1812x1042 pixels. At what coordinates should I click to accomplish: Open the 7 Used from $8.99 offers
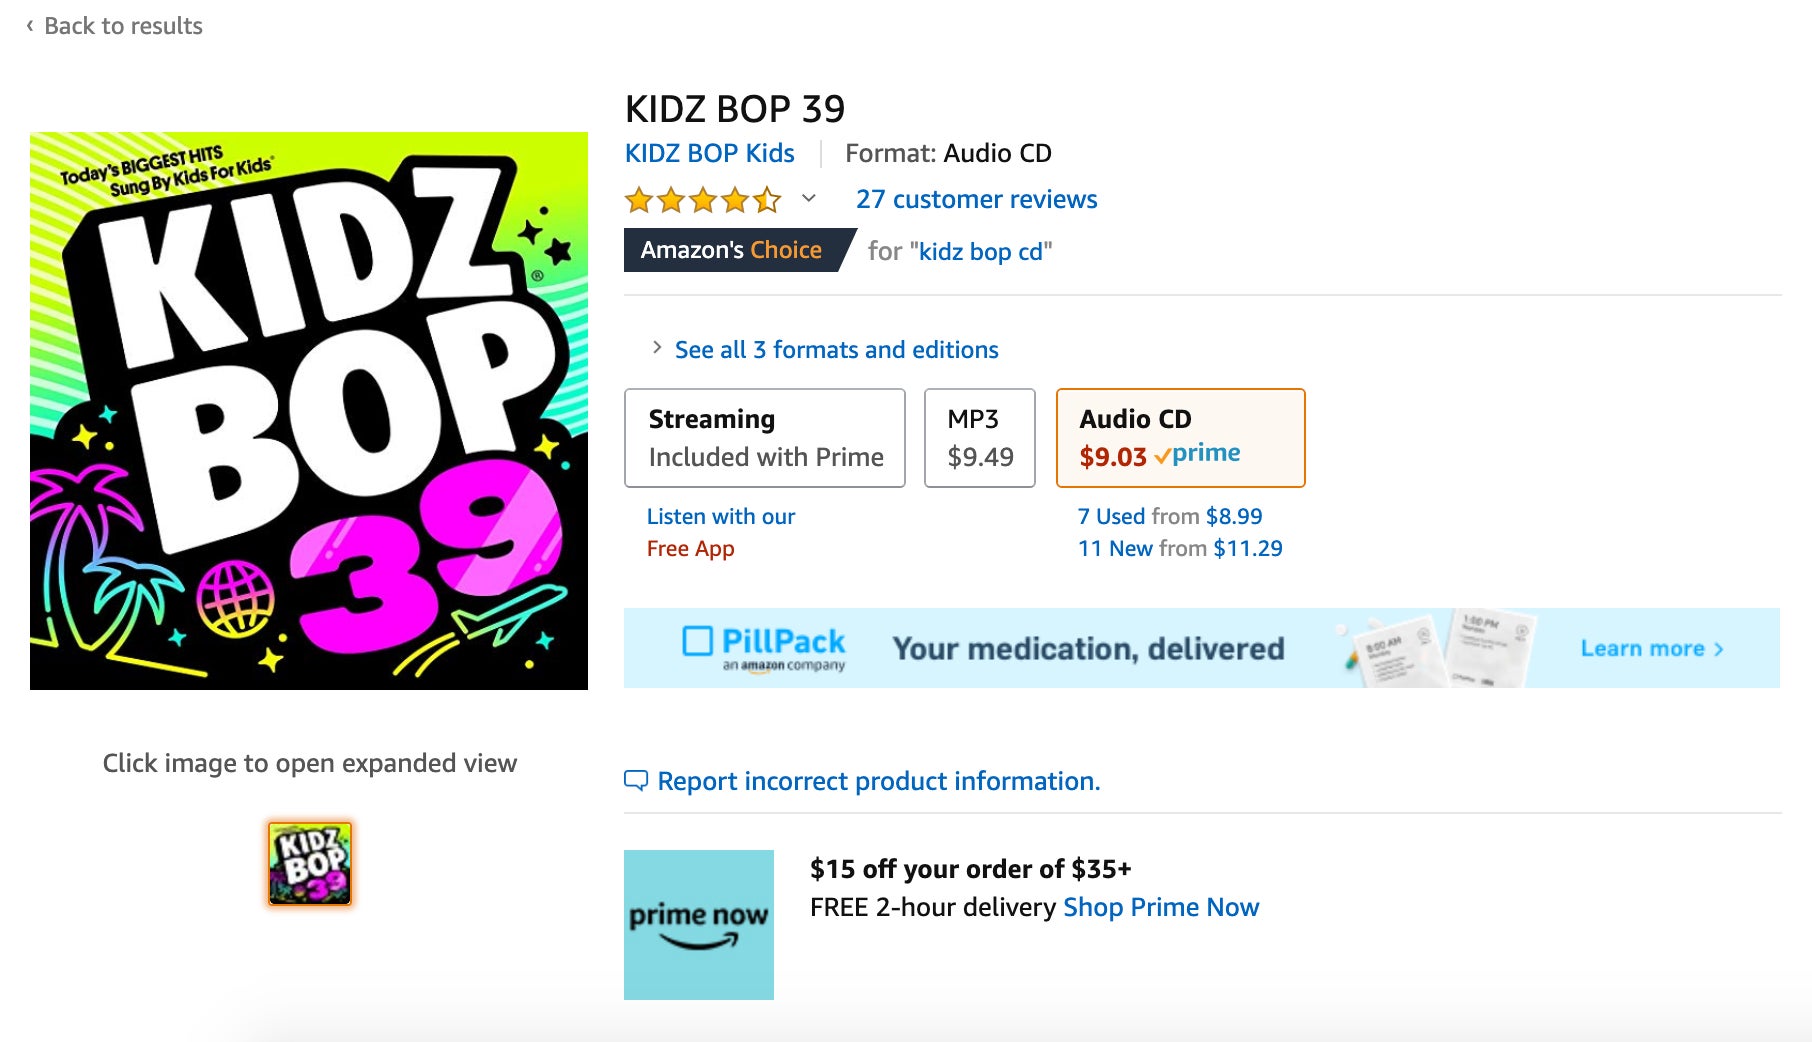(x=1169, y=516)
